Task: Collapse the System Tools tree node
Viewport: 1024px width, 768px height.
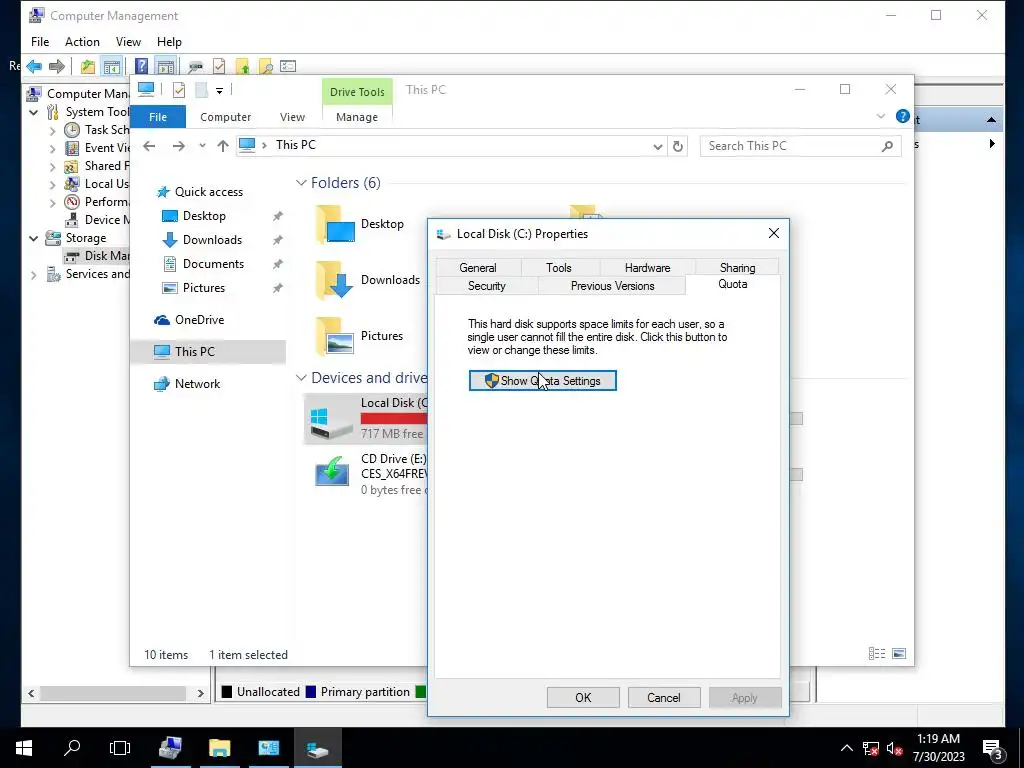Action: pos(33,112)
